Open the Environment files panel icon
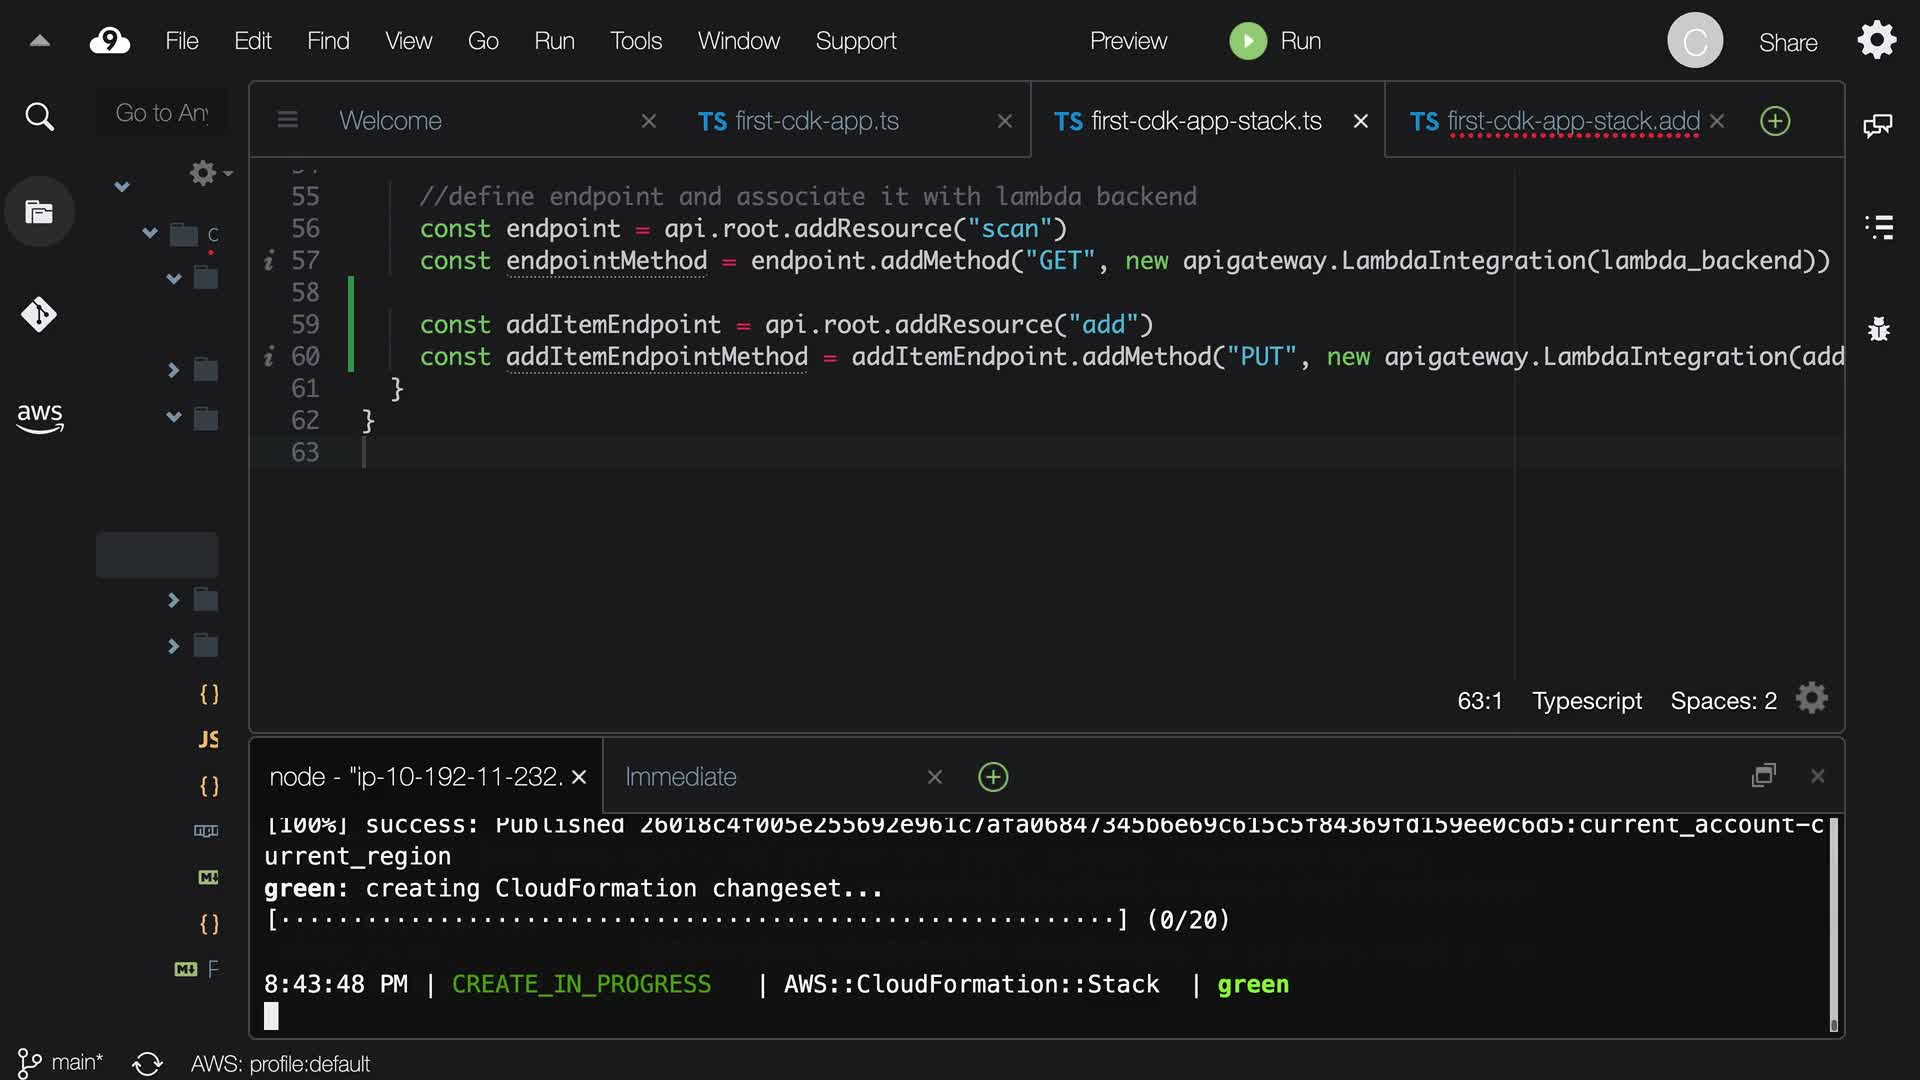This screenshot has height=1080, width=1920. tap(39, 212)
